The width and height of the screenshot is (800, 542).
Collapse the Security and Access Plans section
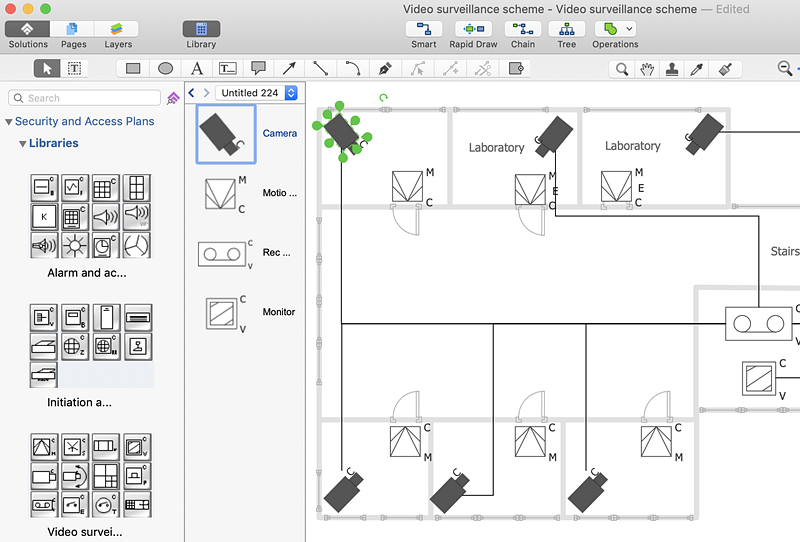[x=9, y=122]
